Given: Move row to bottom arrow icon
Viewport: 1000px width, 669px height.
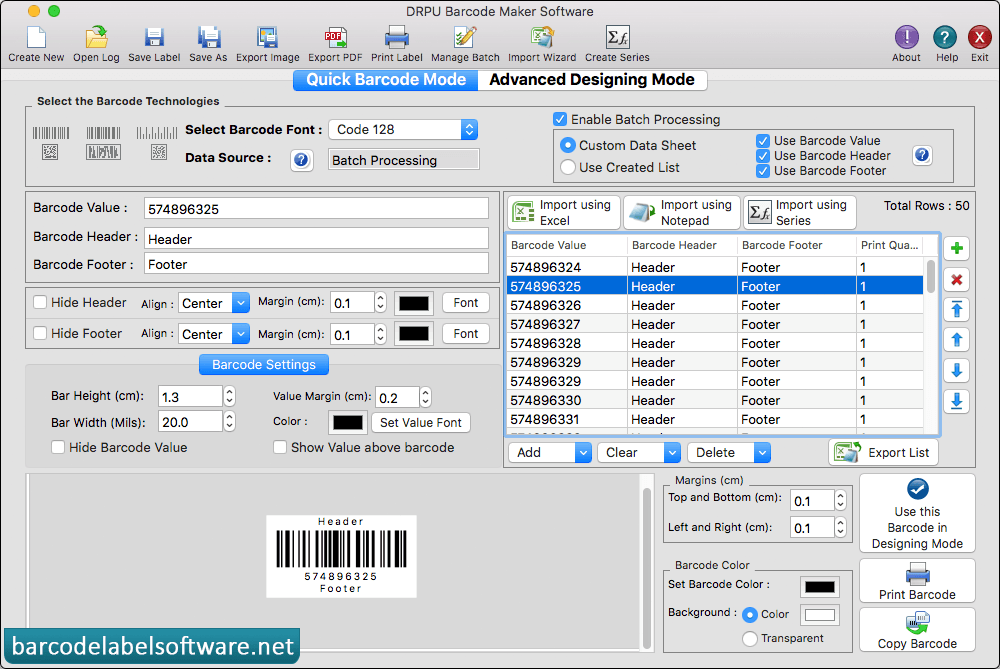Looking at the screenshot, I should (x=957, y=401).
